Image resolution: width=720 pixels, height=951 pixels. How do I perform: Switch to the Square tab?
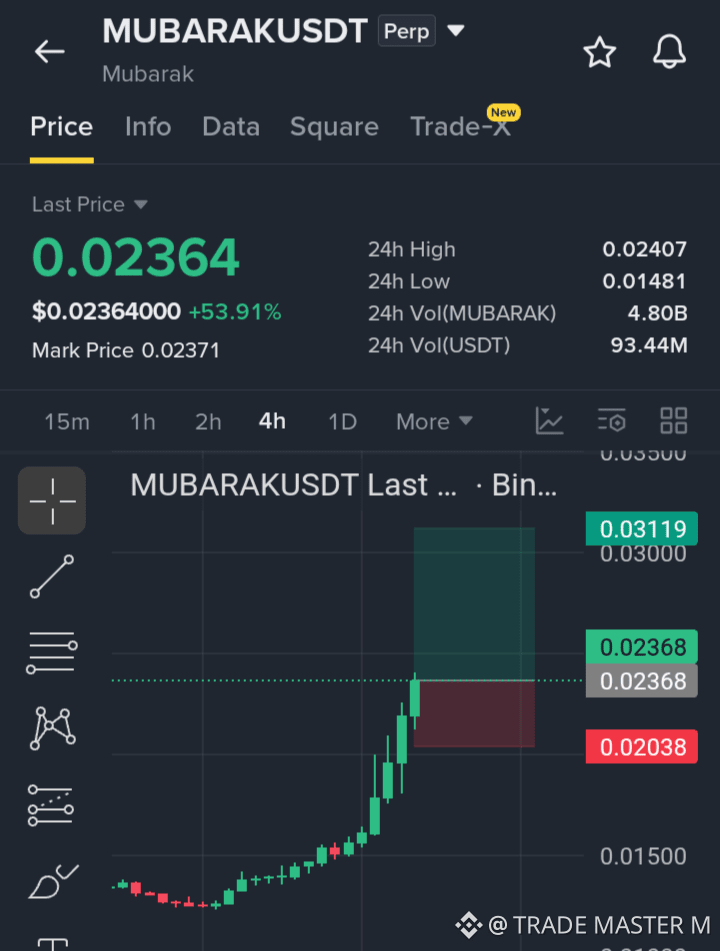334,127
